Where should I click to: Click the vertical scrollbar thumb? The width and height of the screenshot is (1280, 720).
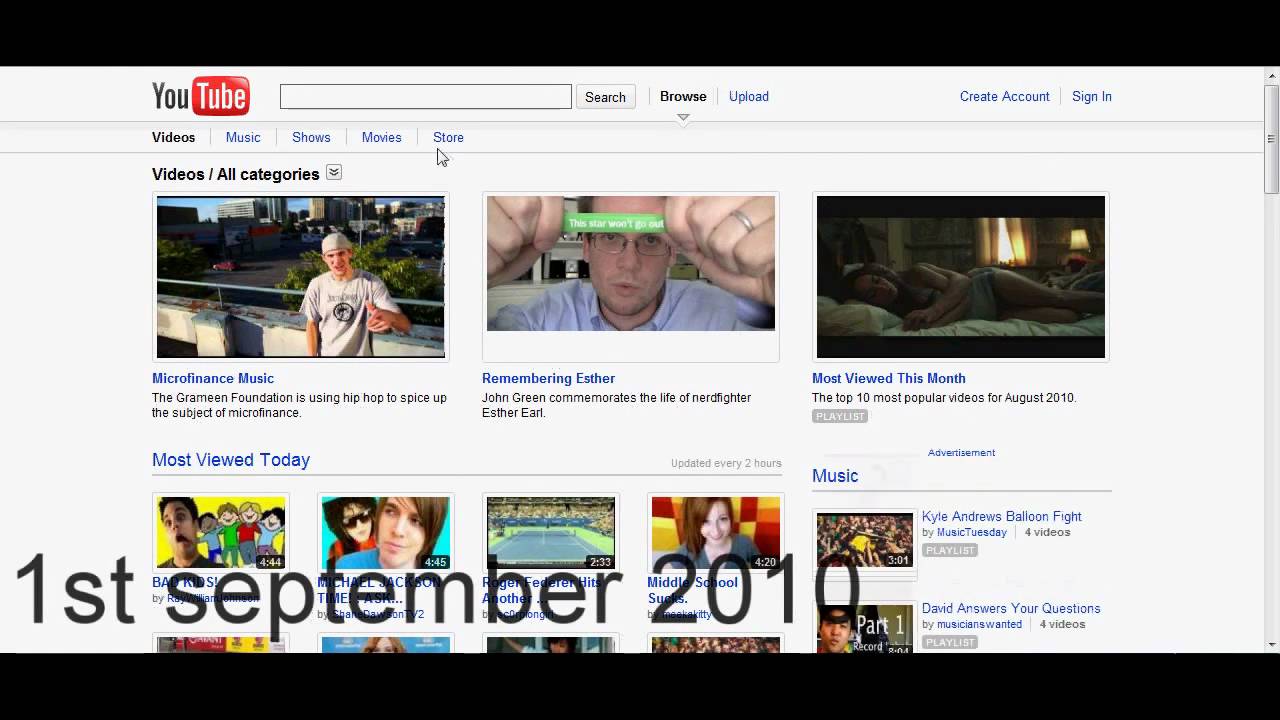coord(1271,139)
